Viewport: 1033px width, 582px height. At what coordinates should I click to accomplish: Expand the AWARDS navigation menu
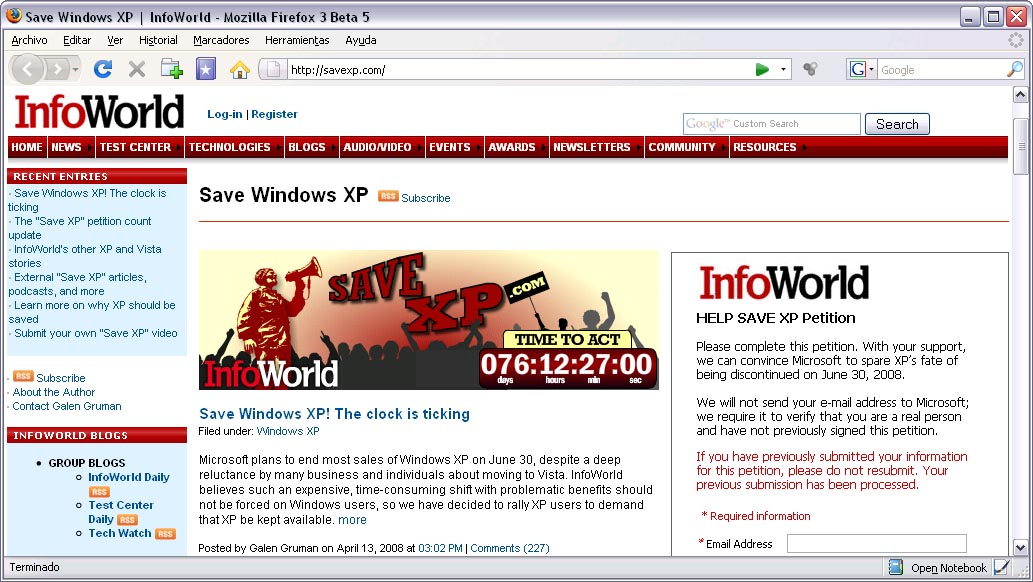click(x=516, y=147)
